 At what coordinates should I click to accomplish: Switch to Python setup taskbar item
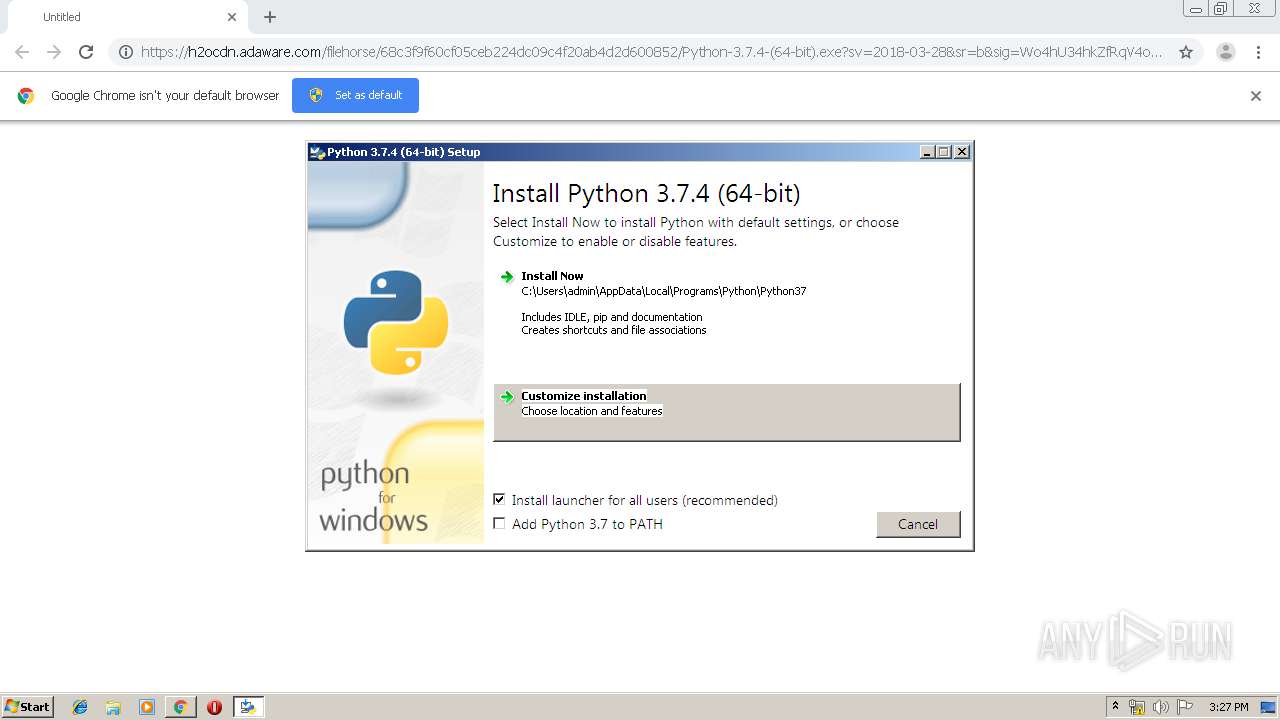pos(248,707)
